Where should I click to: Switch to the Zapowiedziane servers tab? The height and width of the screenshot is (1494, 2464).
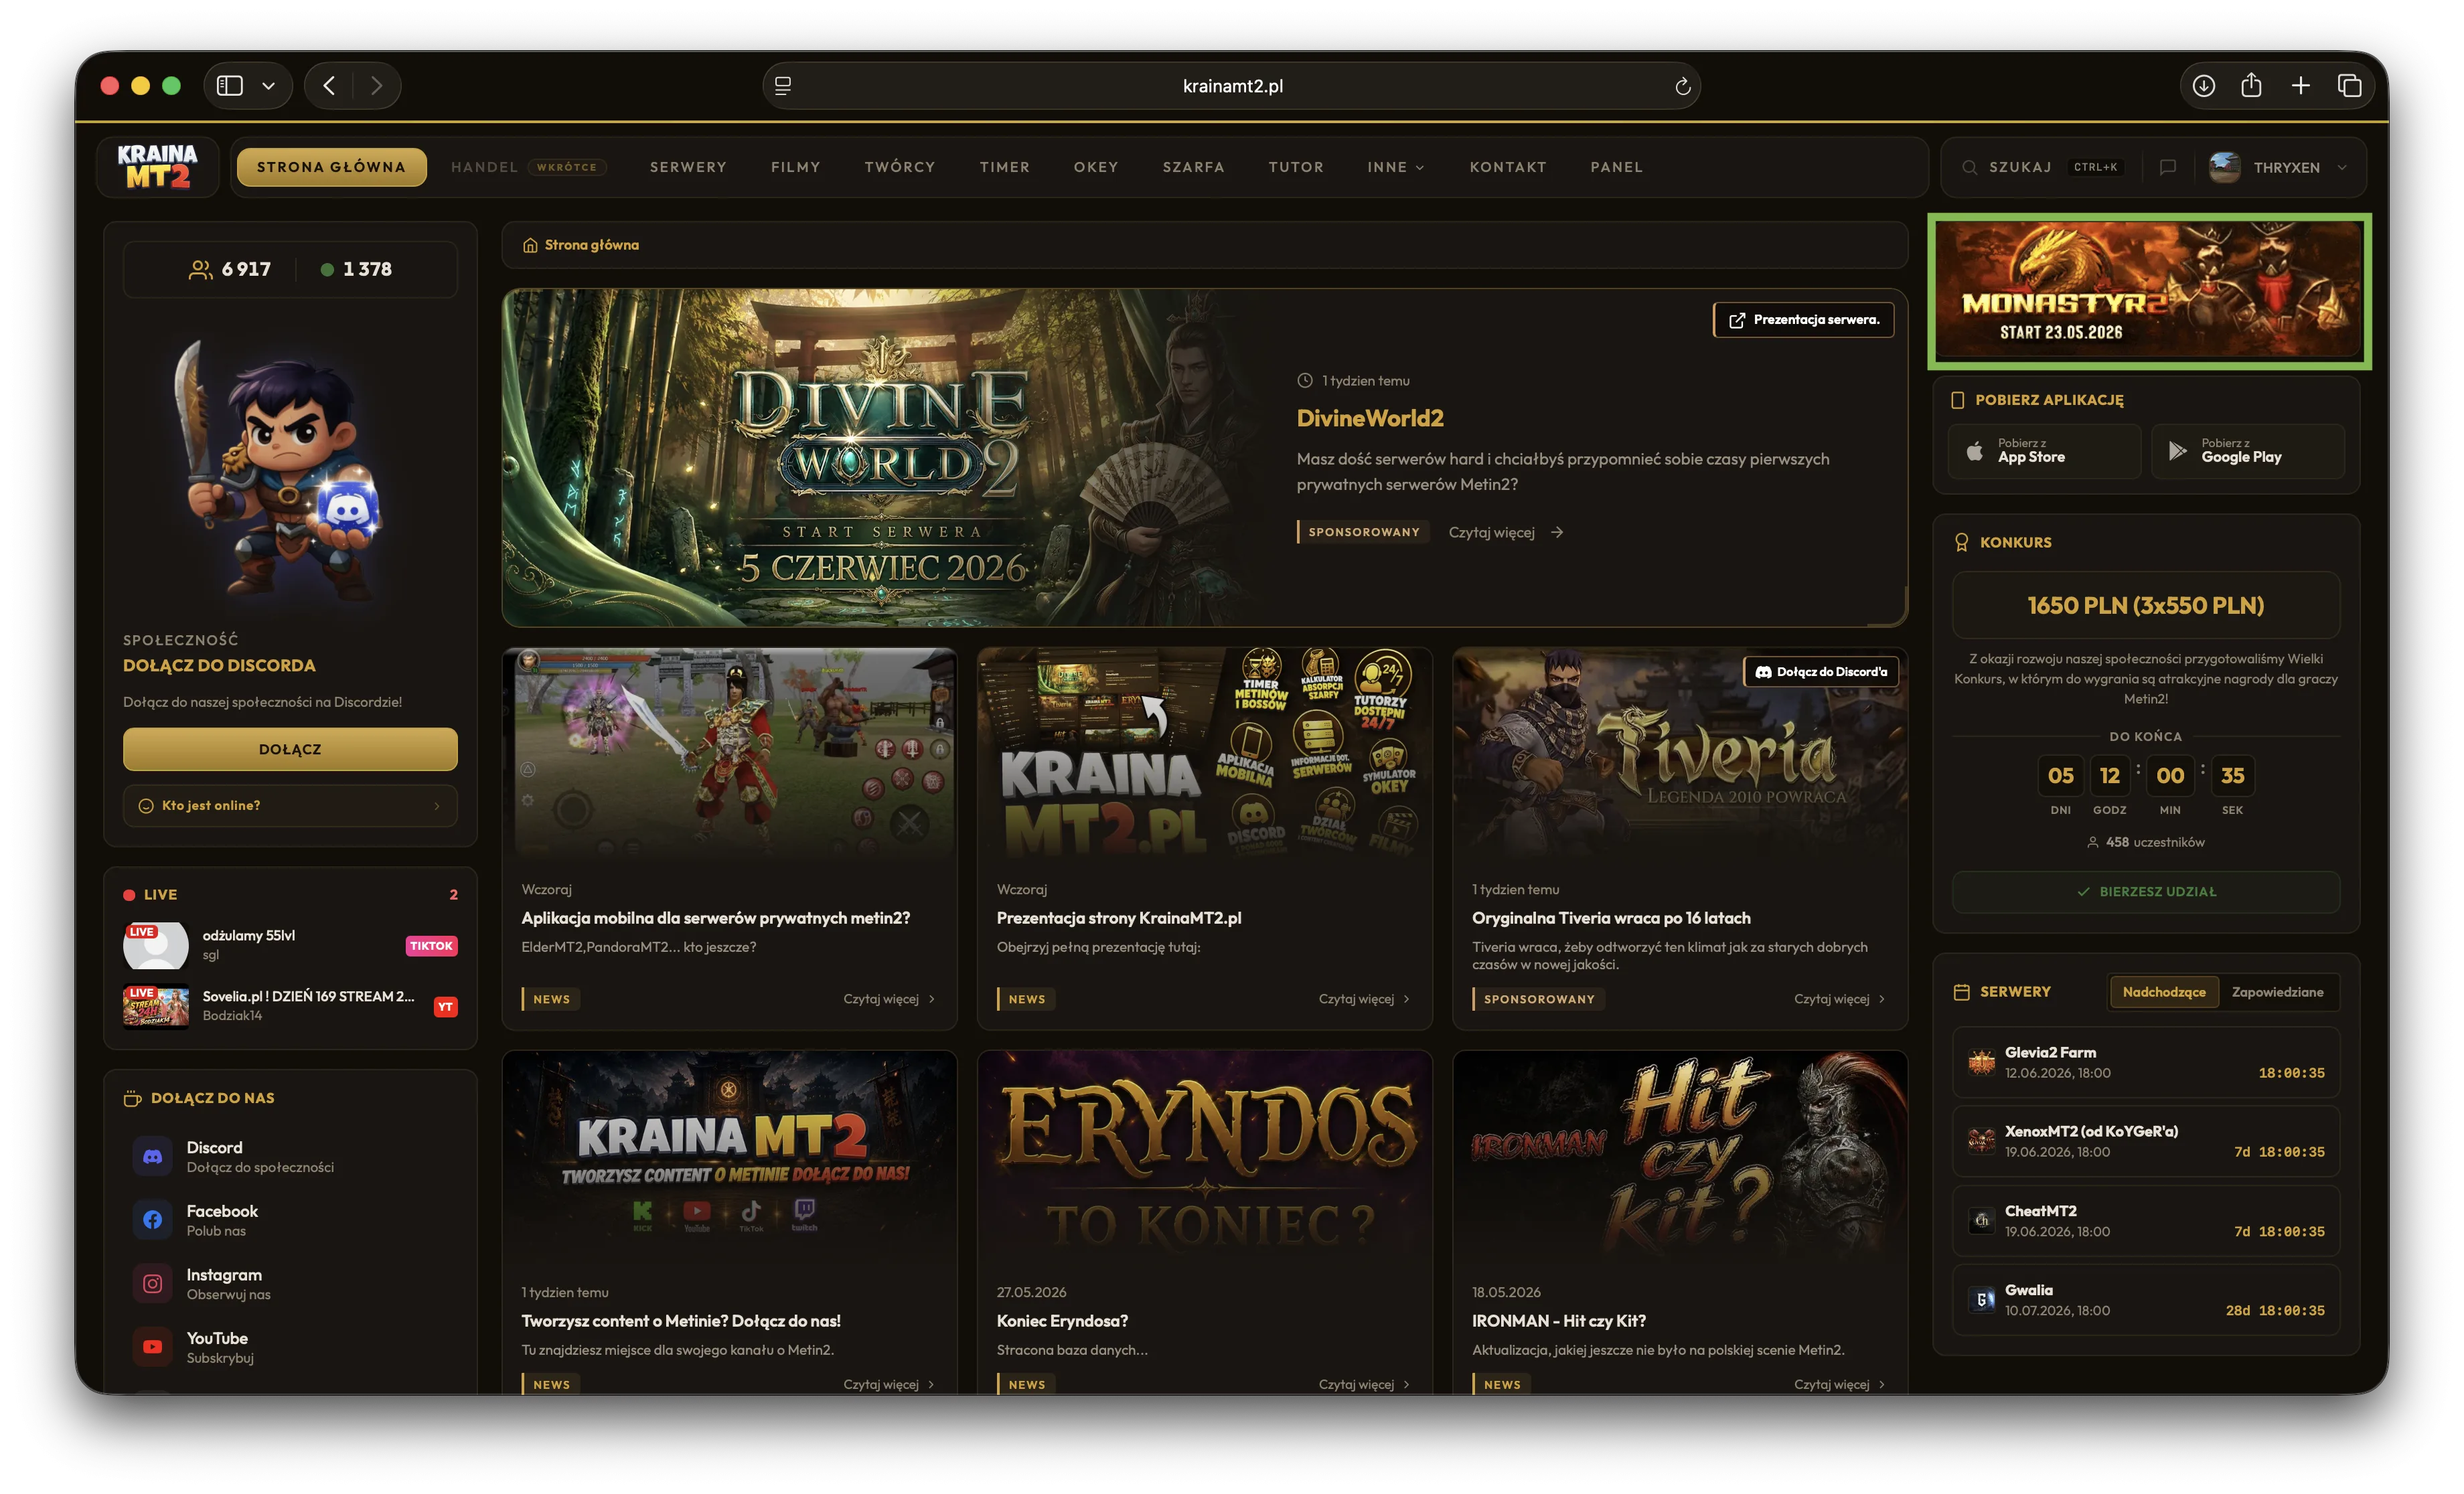2277,991
